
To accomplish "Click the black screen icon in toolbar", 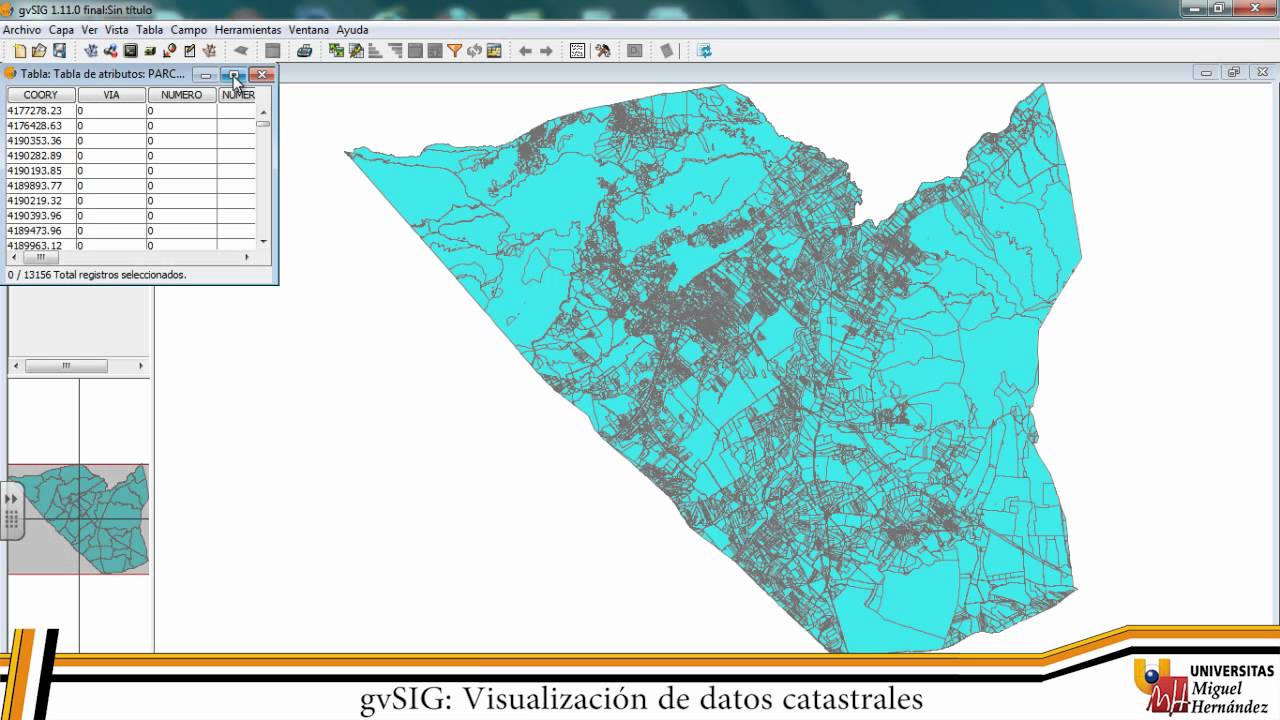I will point(130,51).
